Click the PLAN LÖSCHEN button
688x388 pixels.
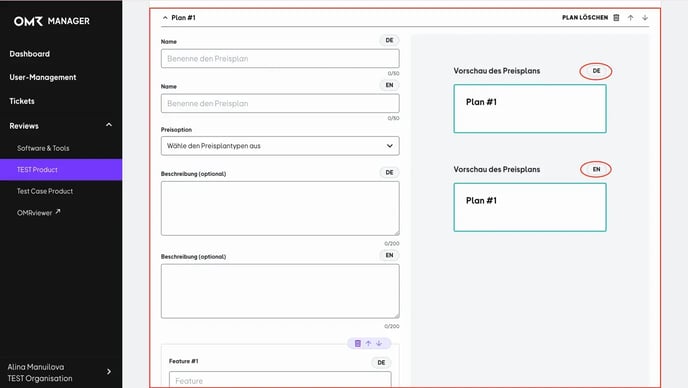(x=585, y=18)
